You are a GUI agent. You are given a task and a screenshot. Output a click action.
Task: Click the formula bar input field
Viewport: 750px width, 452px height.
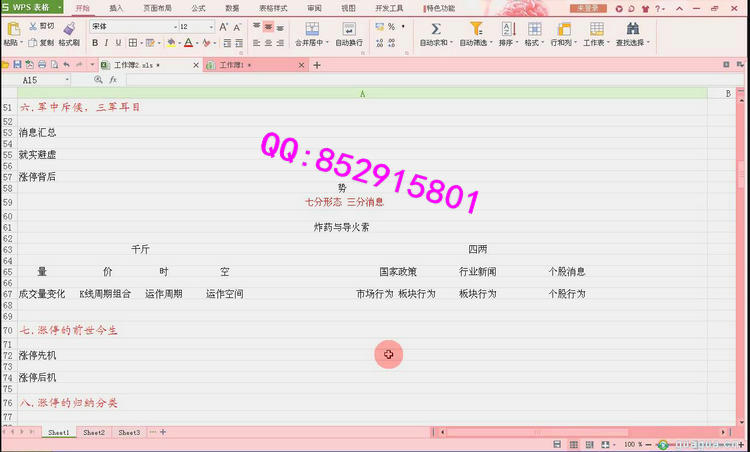pos(400,80)
